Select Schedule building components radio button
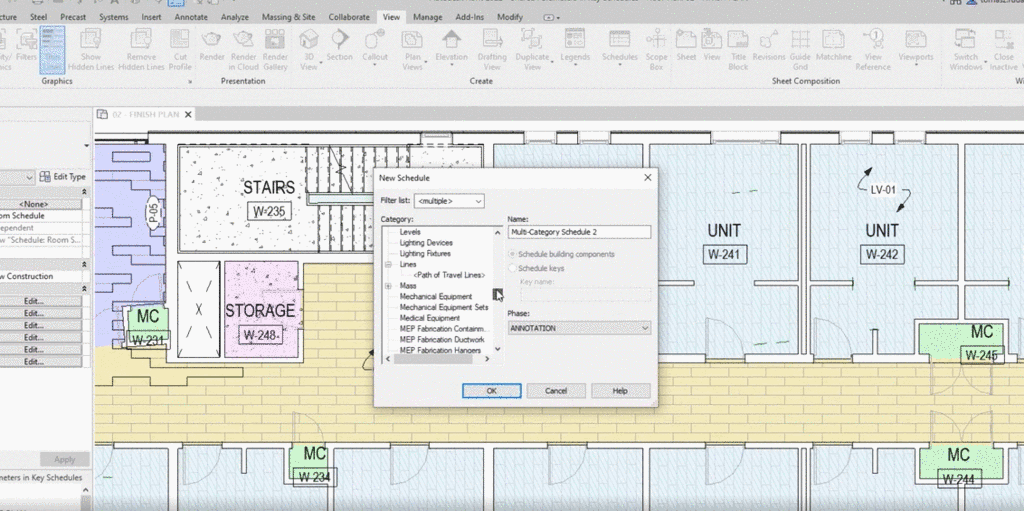Screen dimensions: 1024x511 tap(514, 254)
